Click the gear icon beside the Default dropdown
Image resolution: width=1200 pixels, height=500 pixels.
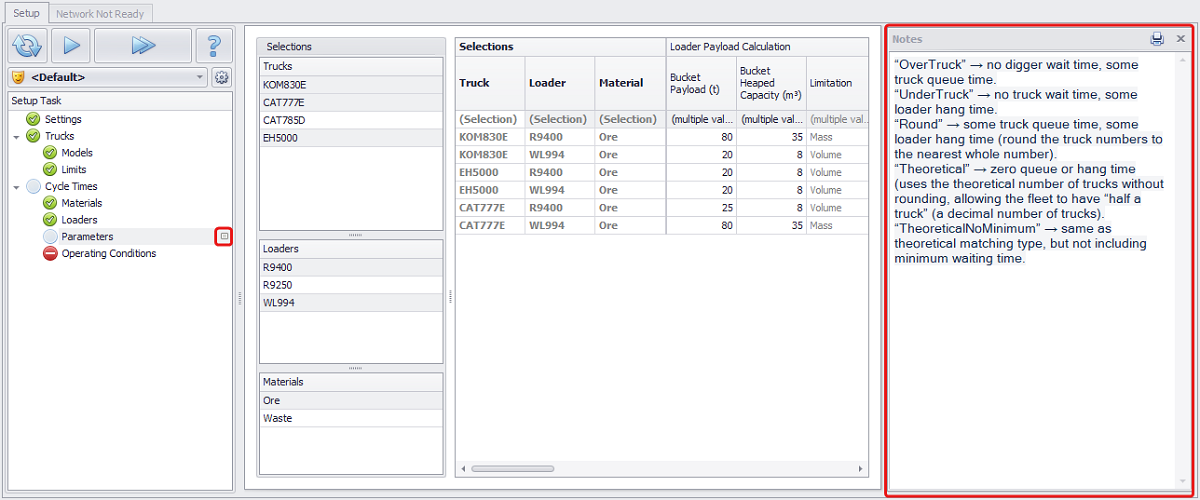pyautogui.click(x=221, y=77)
